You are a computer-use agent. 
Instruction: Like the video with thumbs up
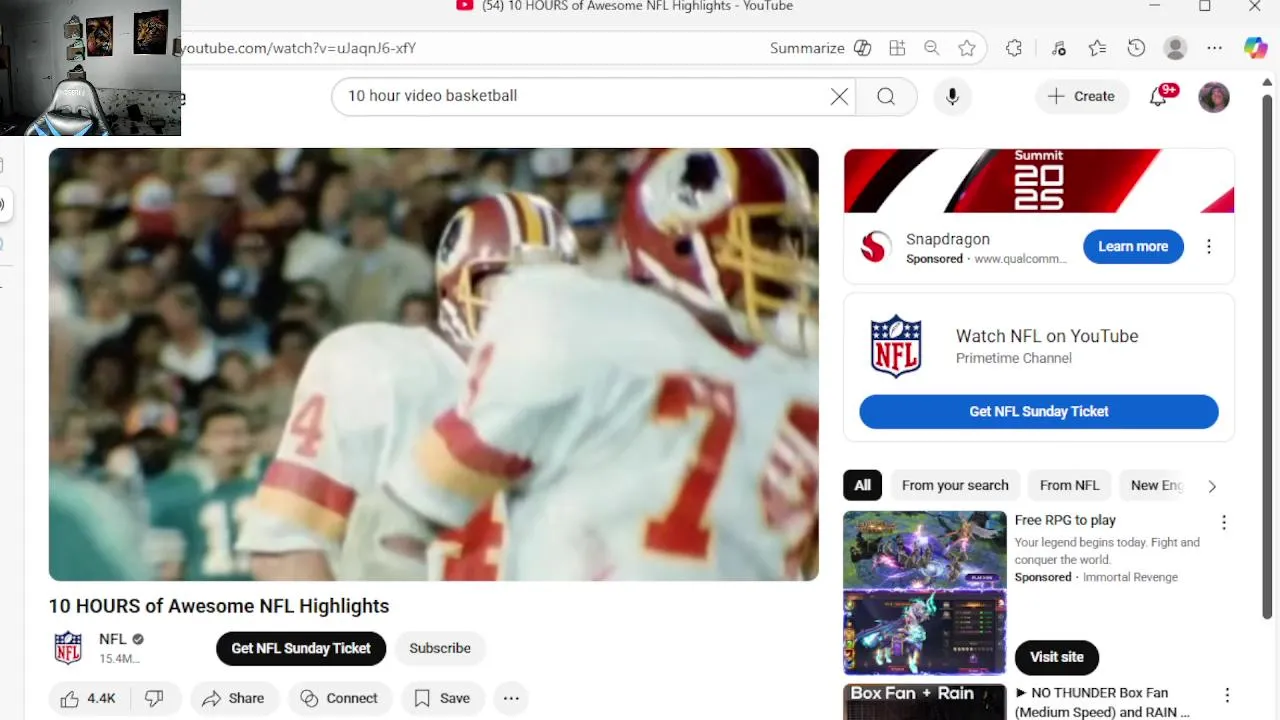[x=88, y=698]
